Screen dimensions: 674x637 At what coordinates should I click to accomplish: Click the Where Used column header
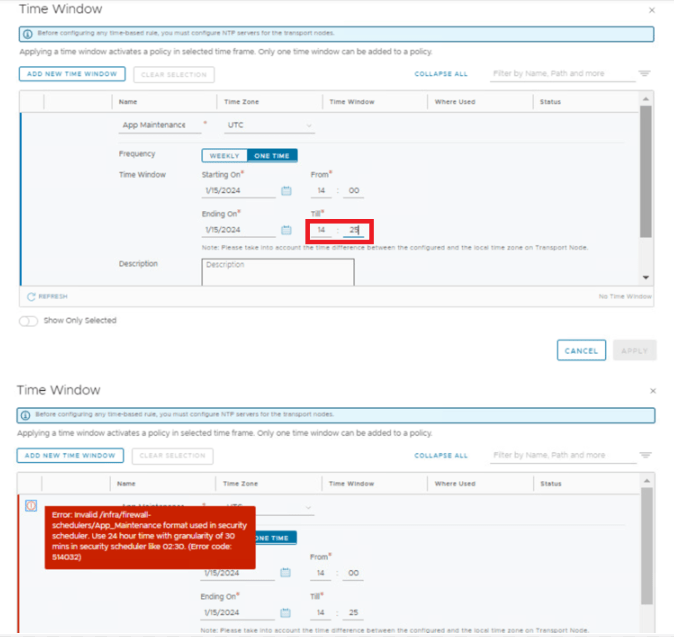tap(454, 101)
